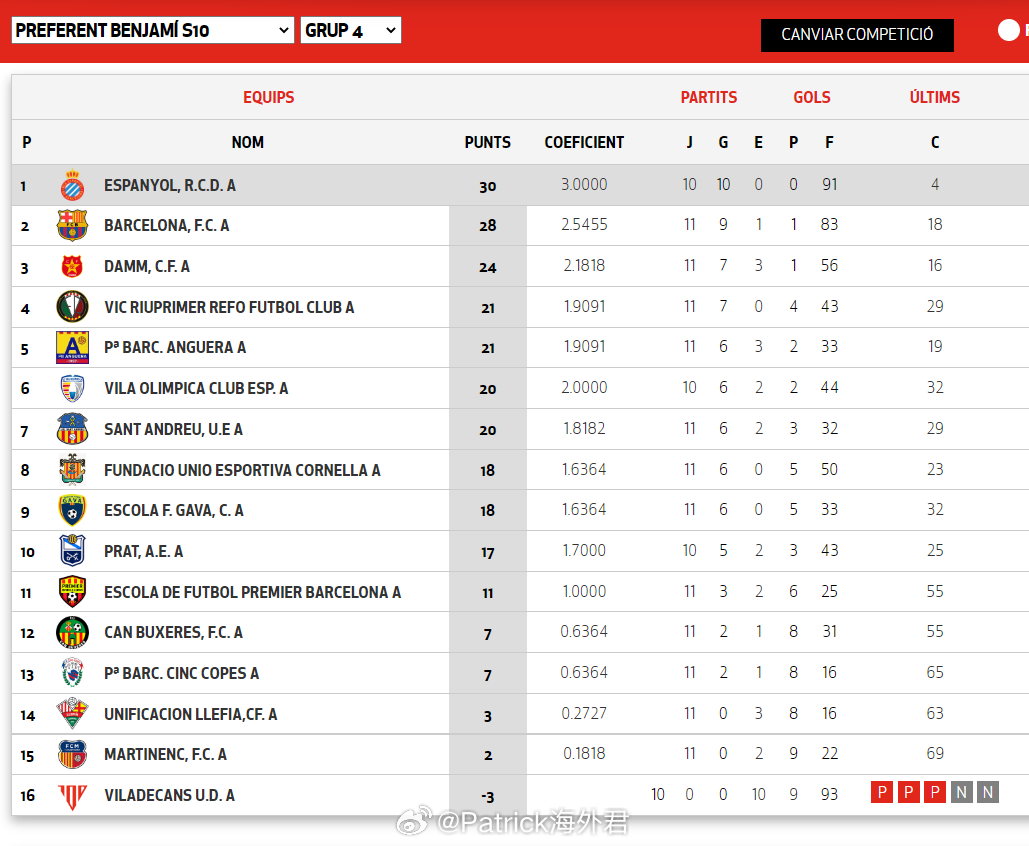Select the PARTITS header tab
The image size is (1029, 846).
(x=709, y=97)
